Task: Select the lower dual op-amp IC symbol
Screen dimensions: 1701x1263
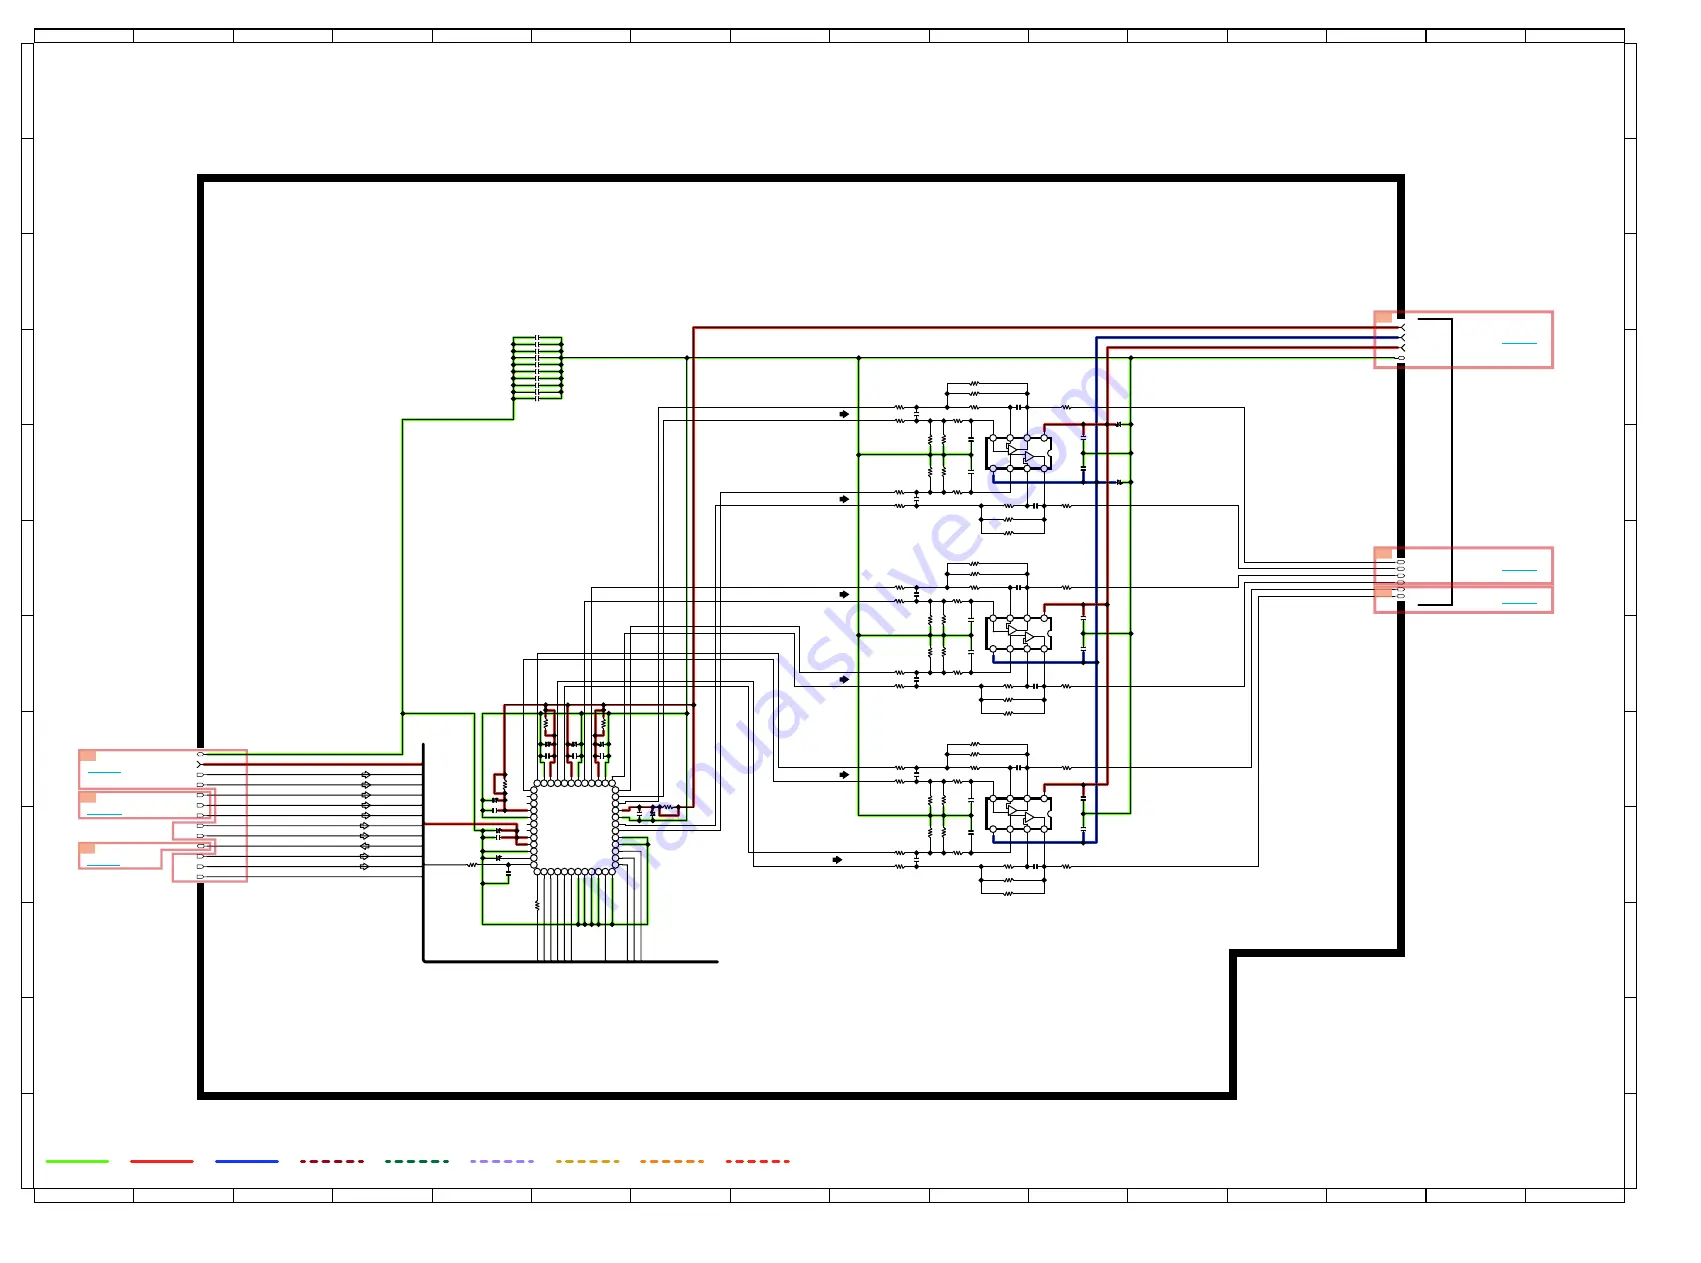Action: [1018, 814]
